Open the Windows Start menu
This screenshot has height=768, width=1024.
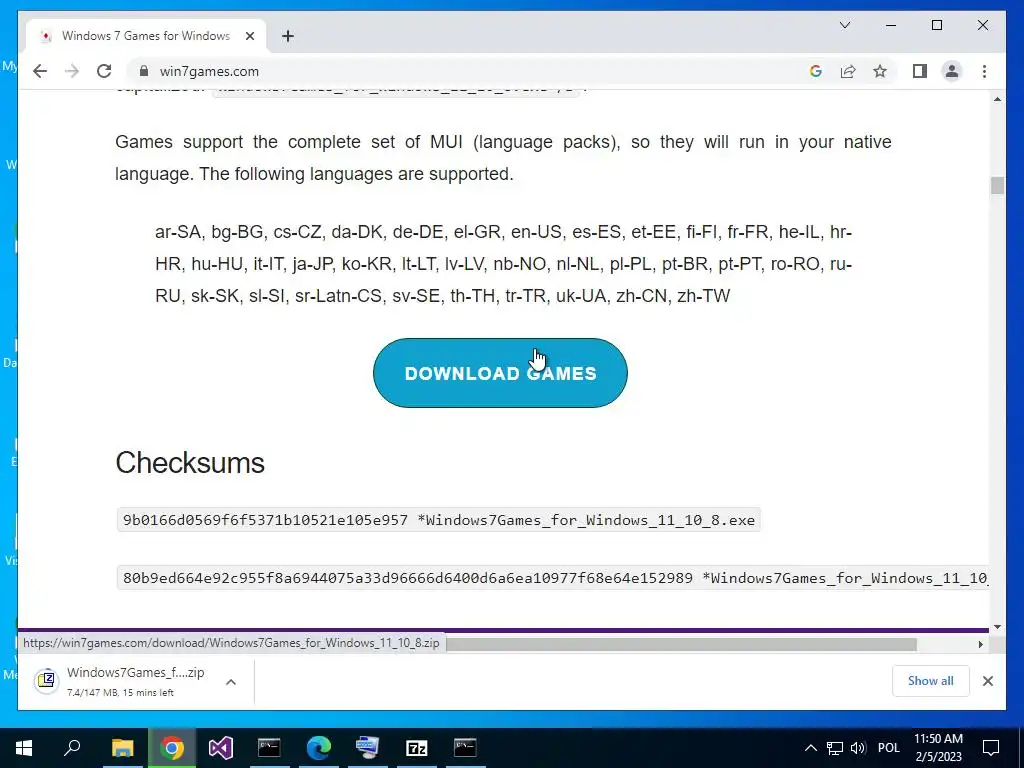tap(24, 748)
